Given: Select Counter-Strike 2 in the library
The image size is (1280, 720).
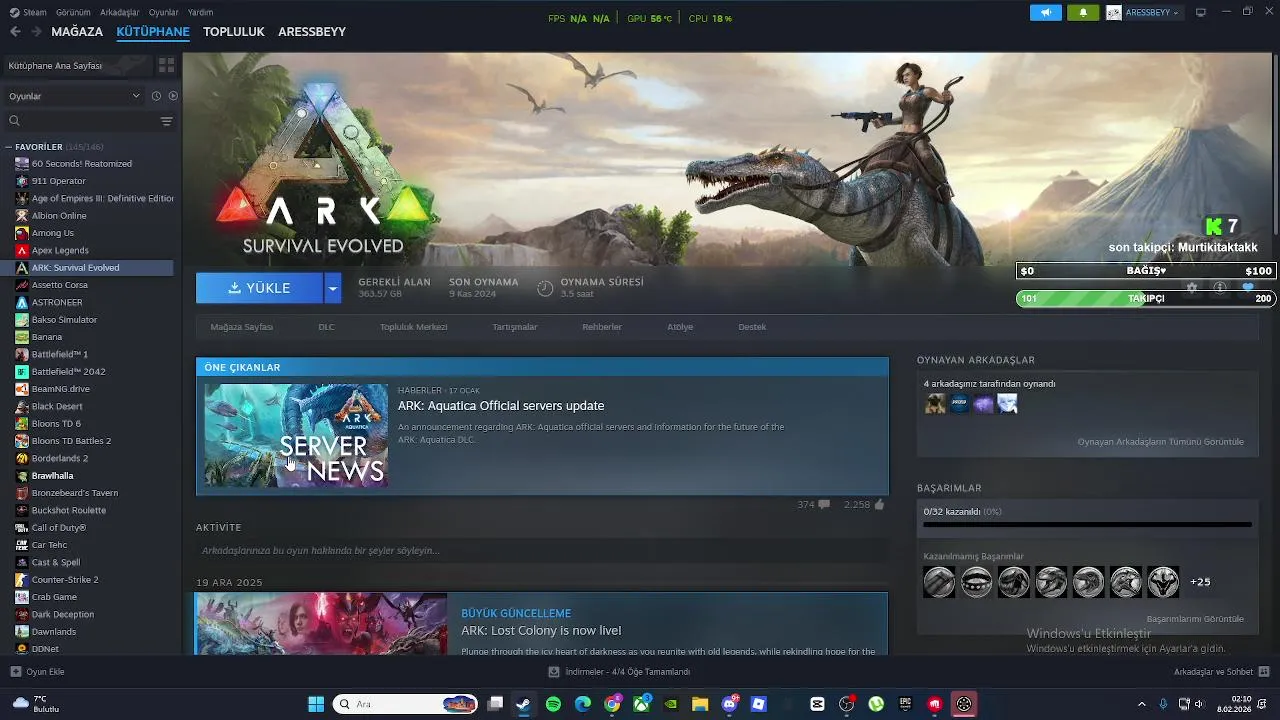Looking at the screenshot, I should 64,580.
